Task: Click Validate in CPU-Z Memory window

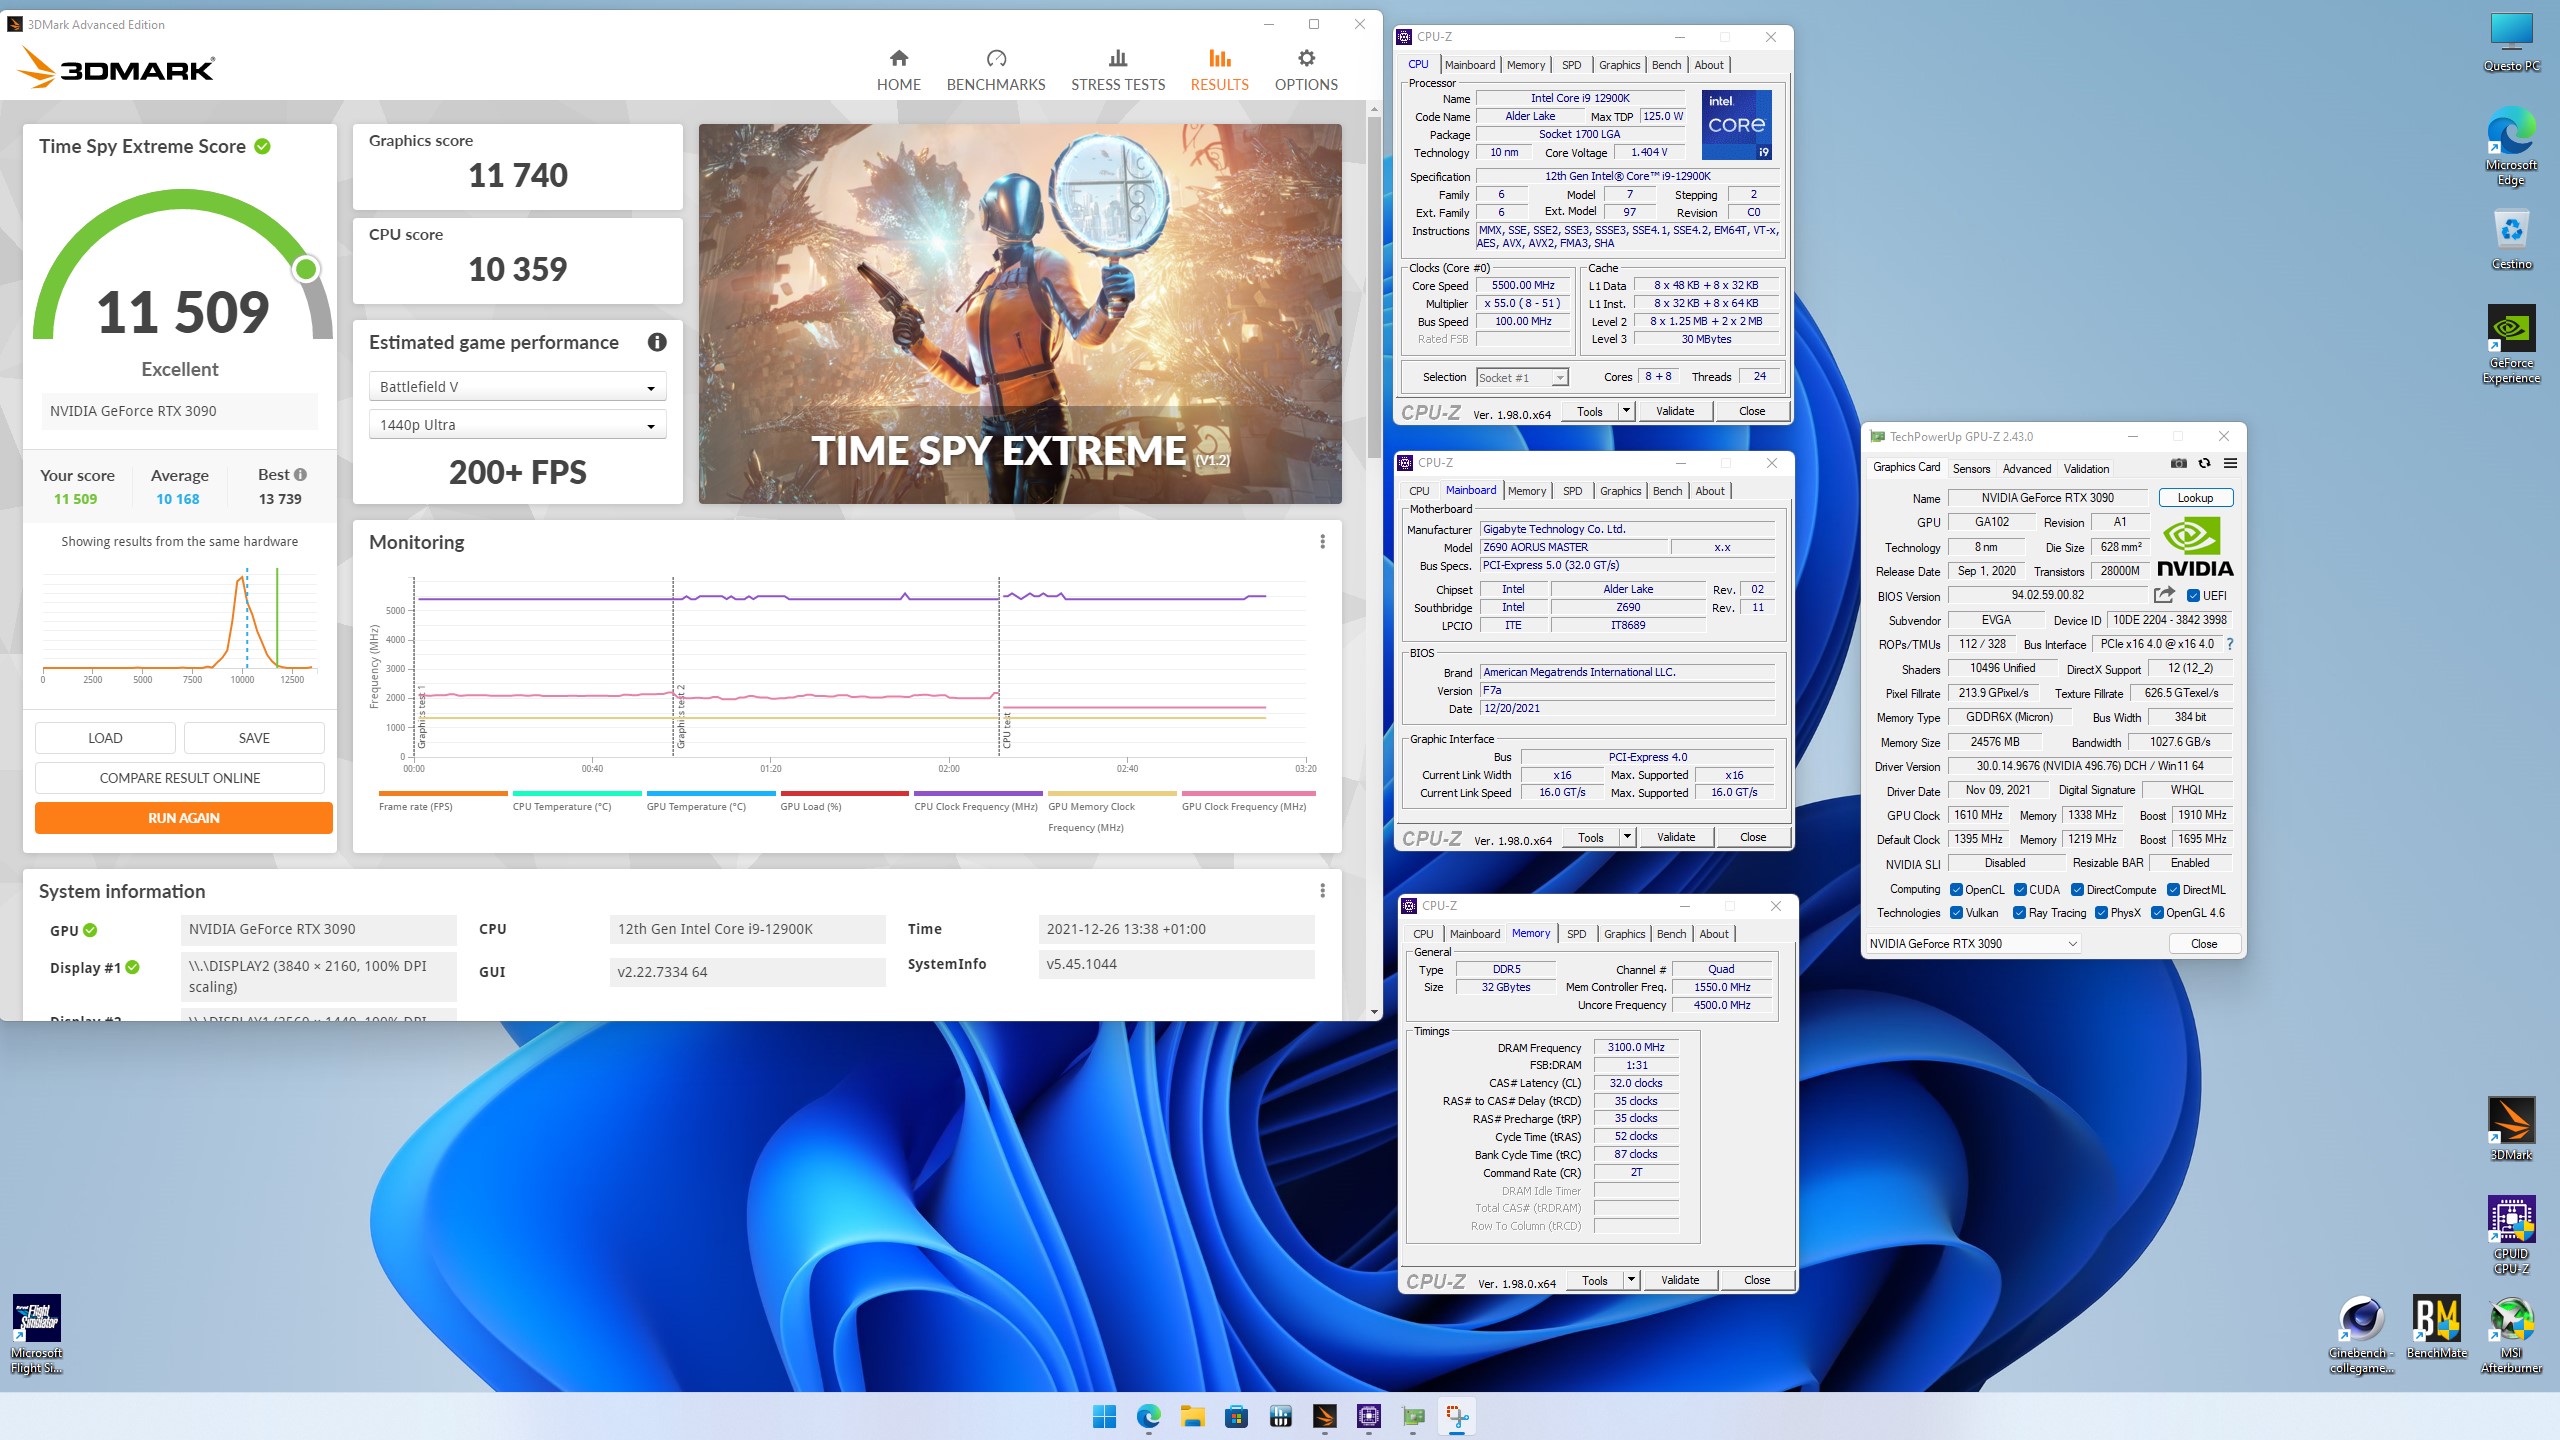Action: [x=1680, y=1280]
